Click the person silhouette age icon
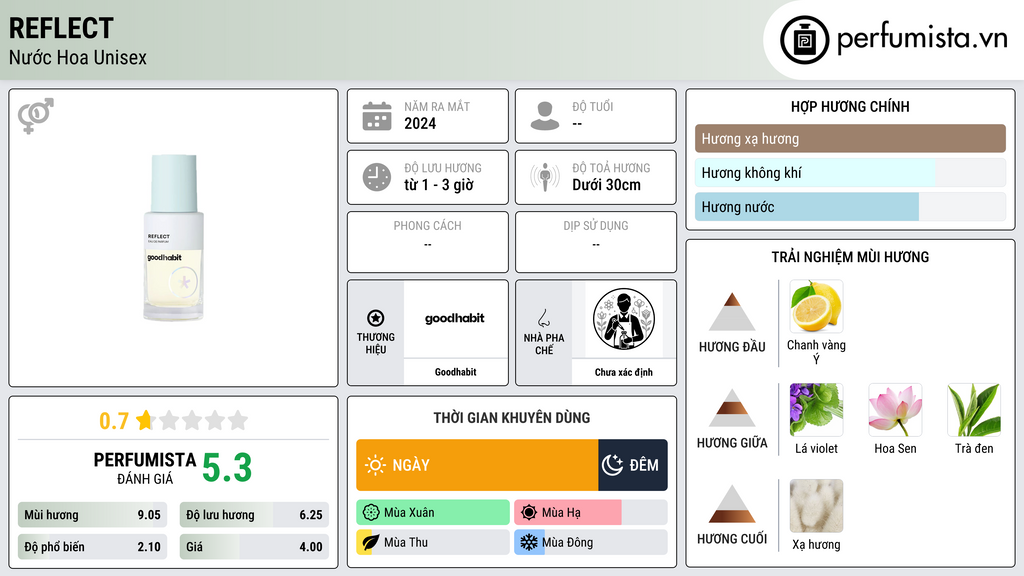The width and height of the screenshot is (1024, 576). (545, 116)
